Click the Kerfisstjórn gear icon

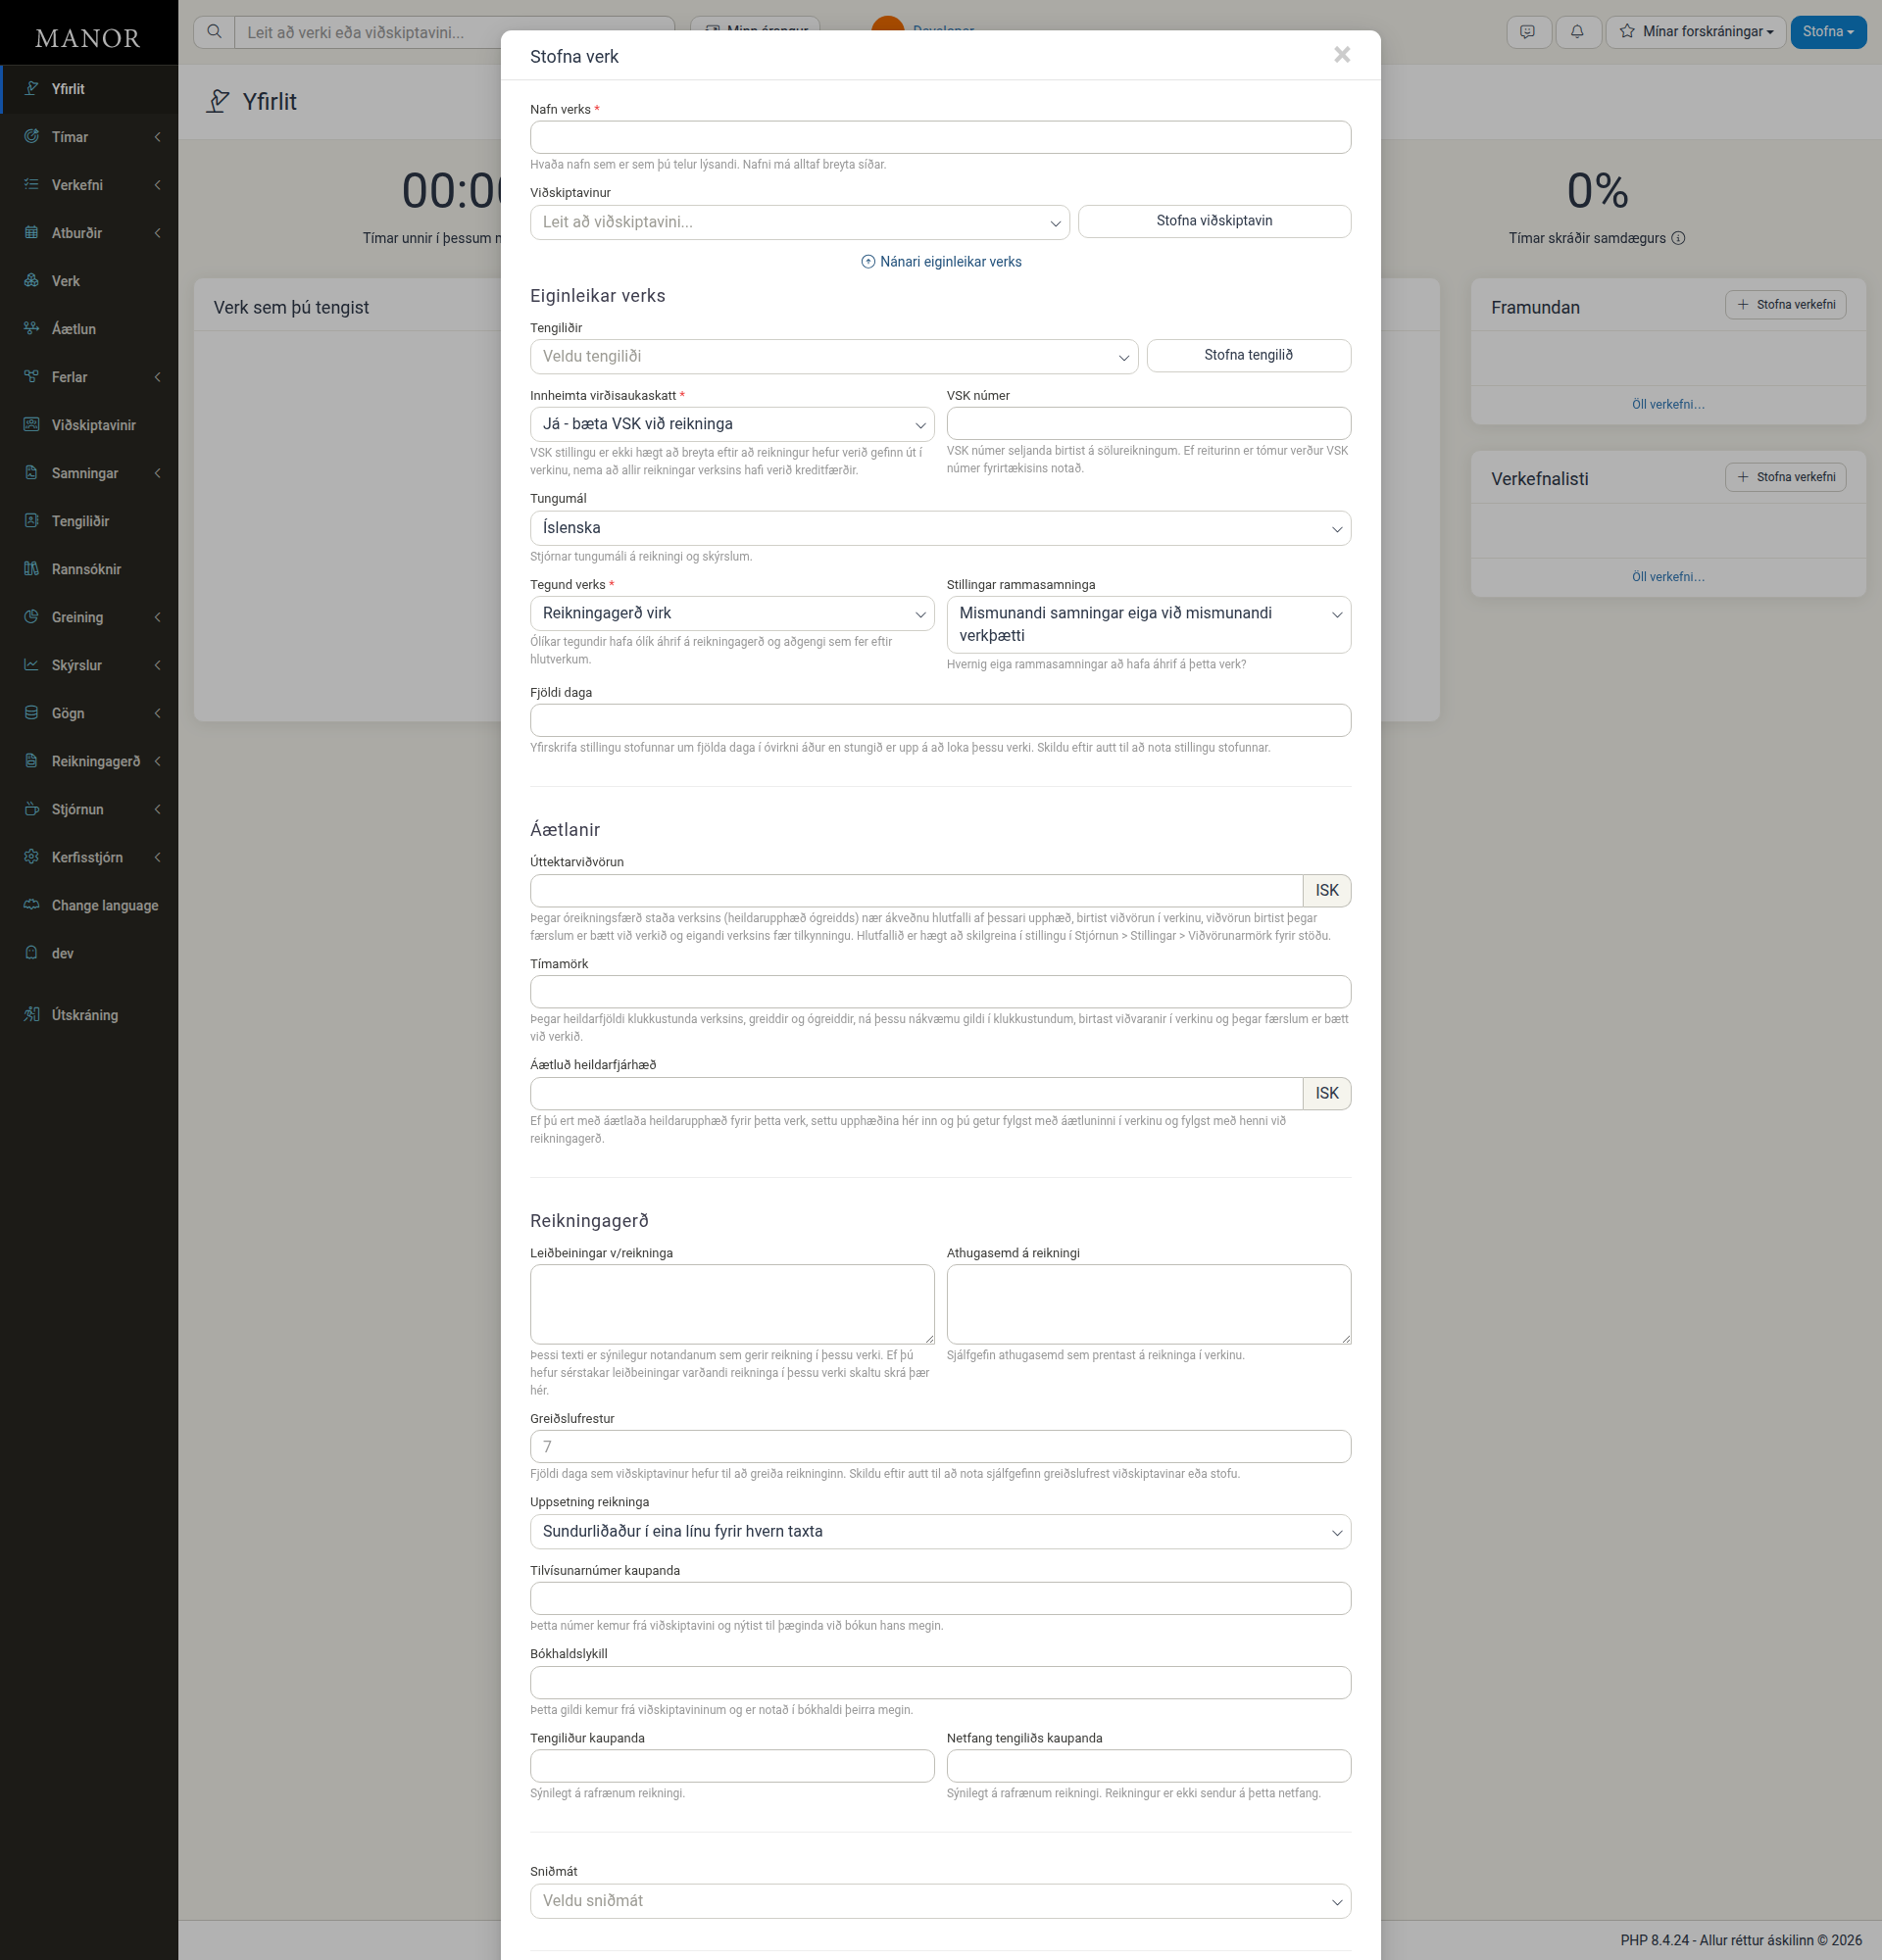pyautogui.click(x=32, y=857)
